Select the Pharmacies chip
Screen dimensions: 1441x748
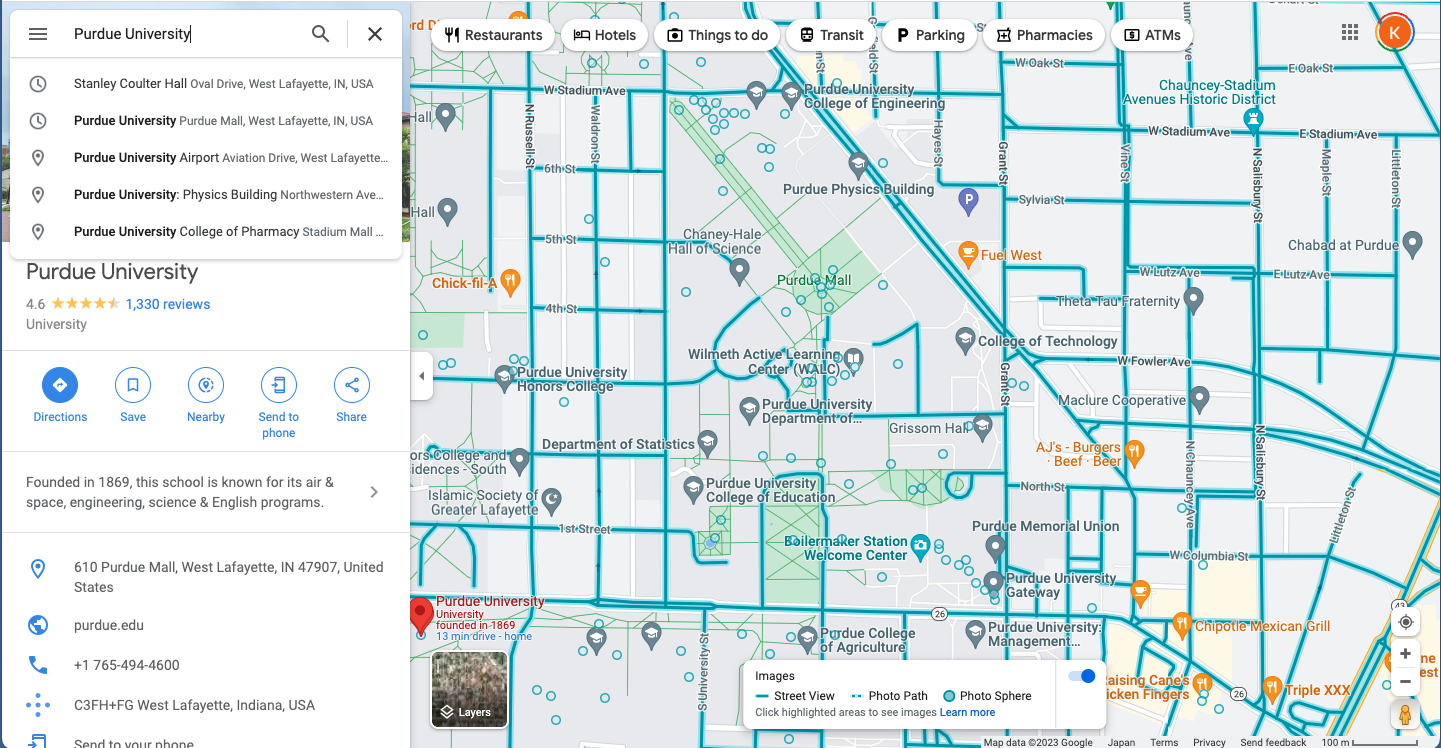[1044, 35]
